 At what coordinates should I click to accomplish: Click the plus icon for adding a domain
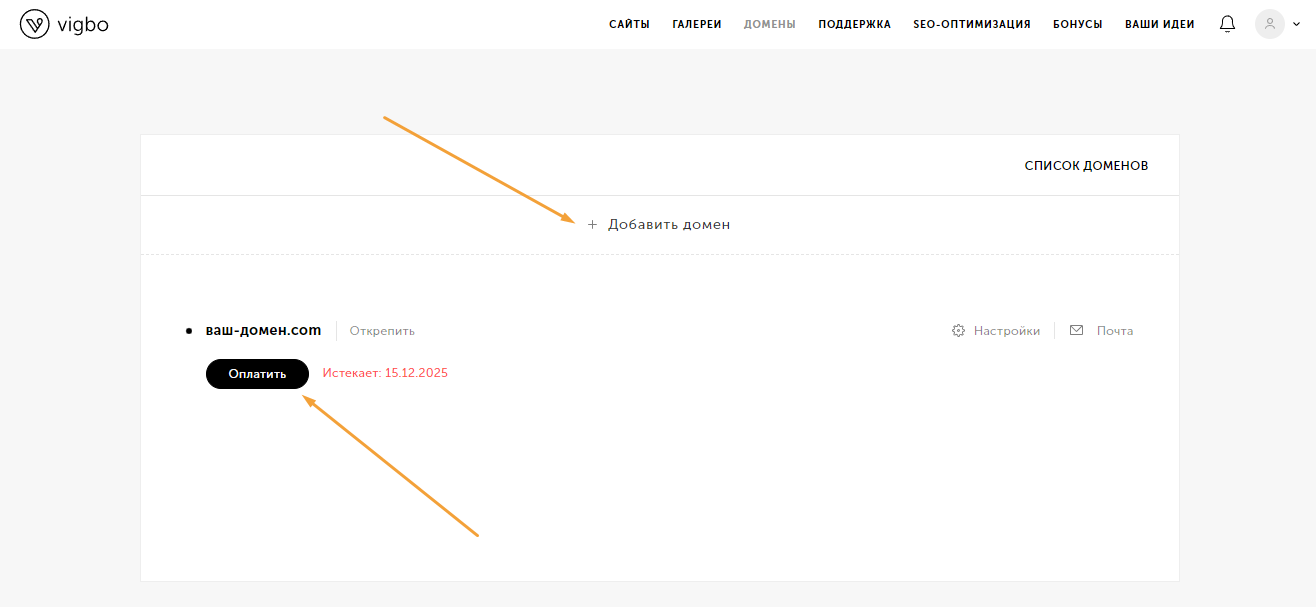(x=592, y=225)
